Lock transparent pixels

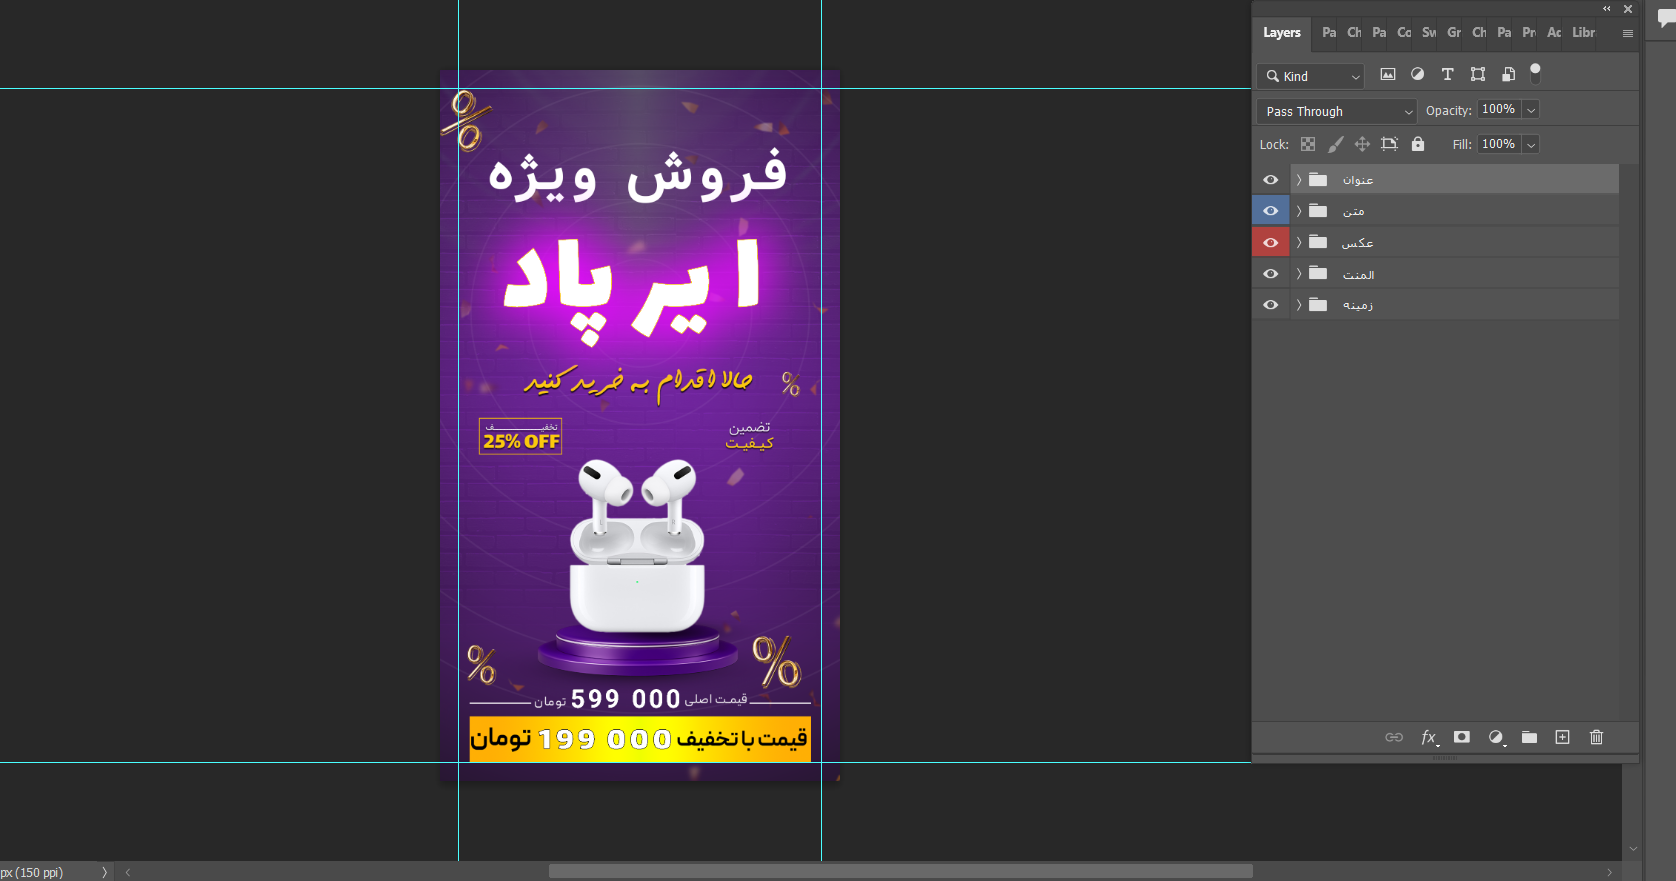(1308, 144)
